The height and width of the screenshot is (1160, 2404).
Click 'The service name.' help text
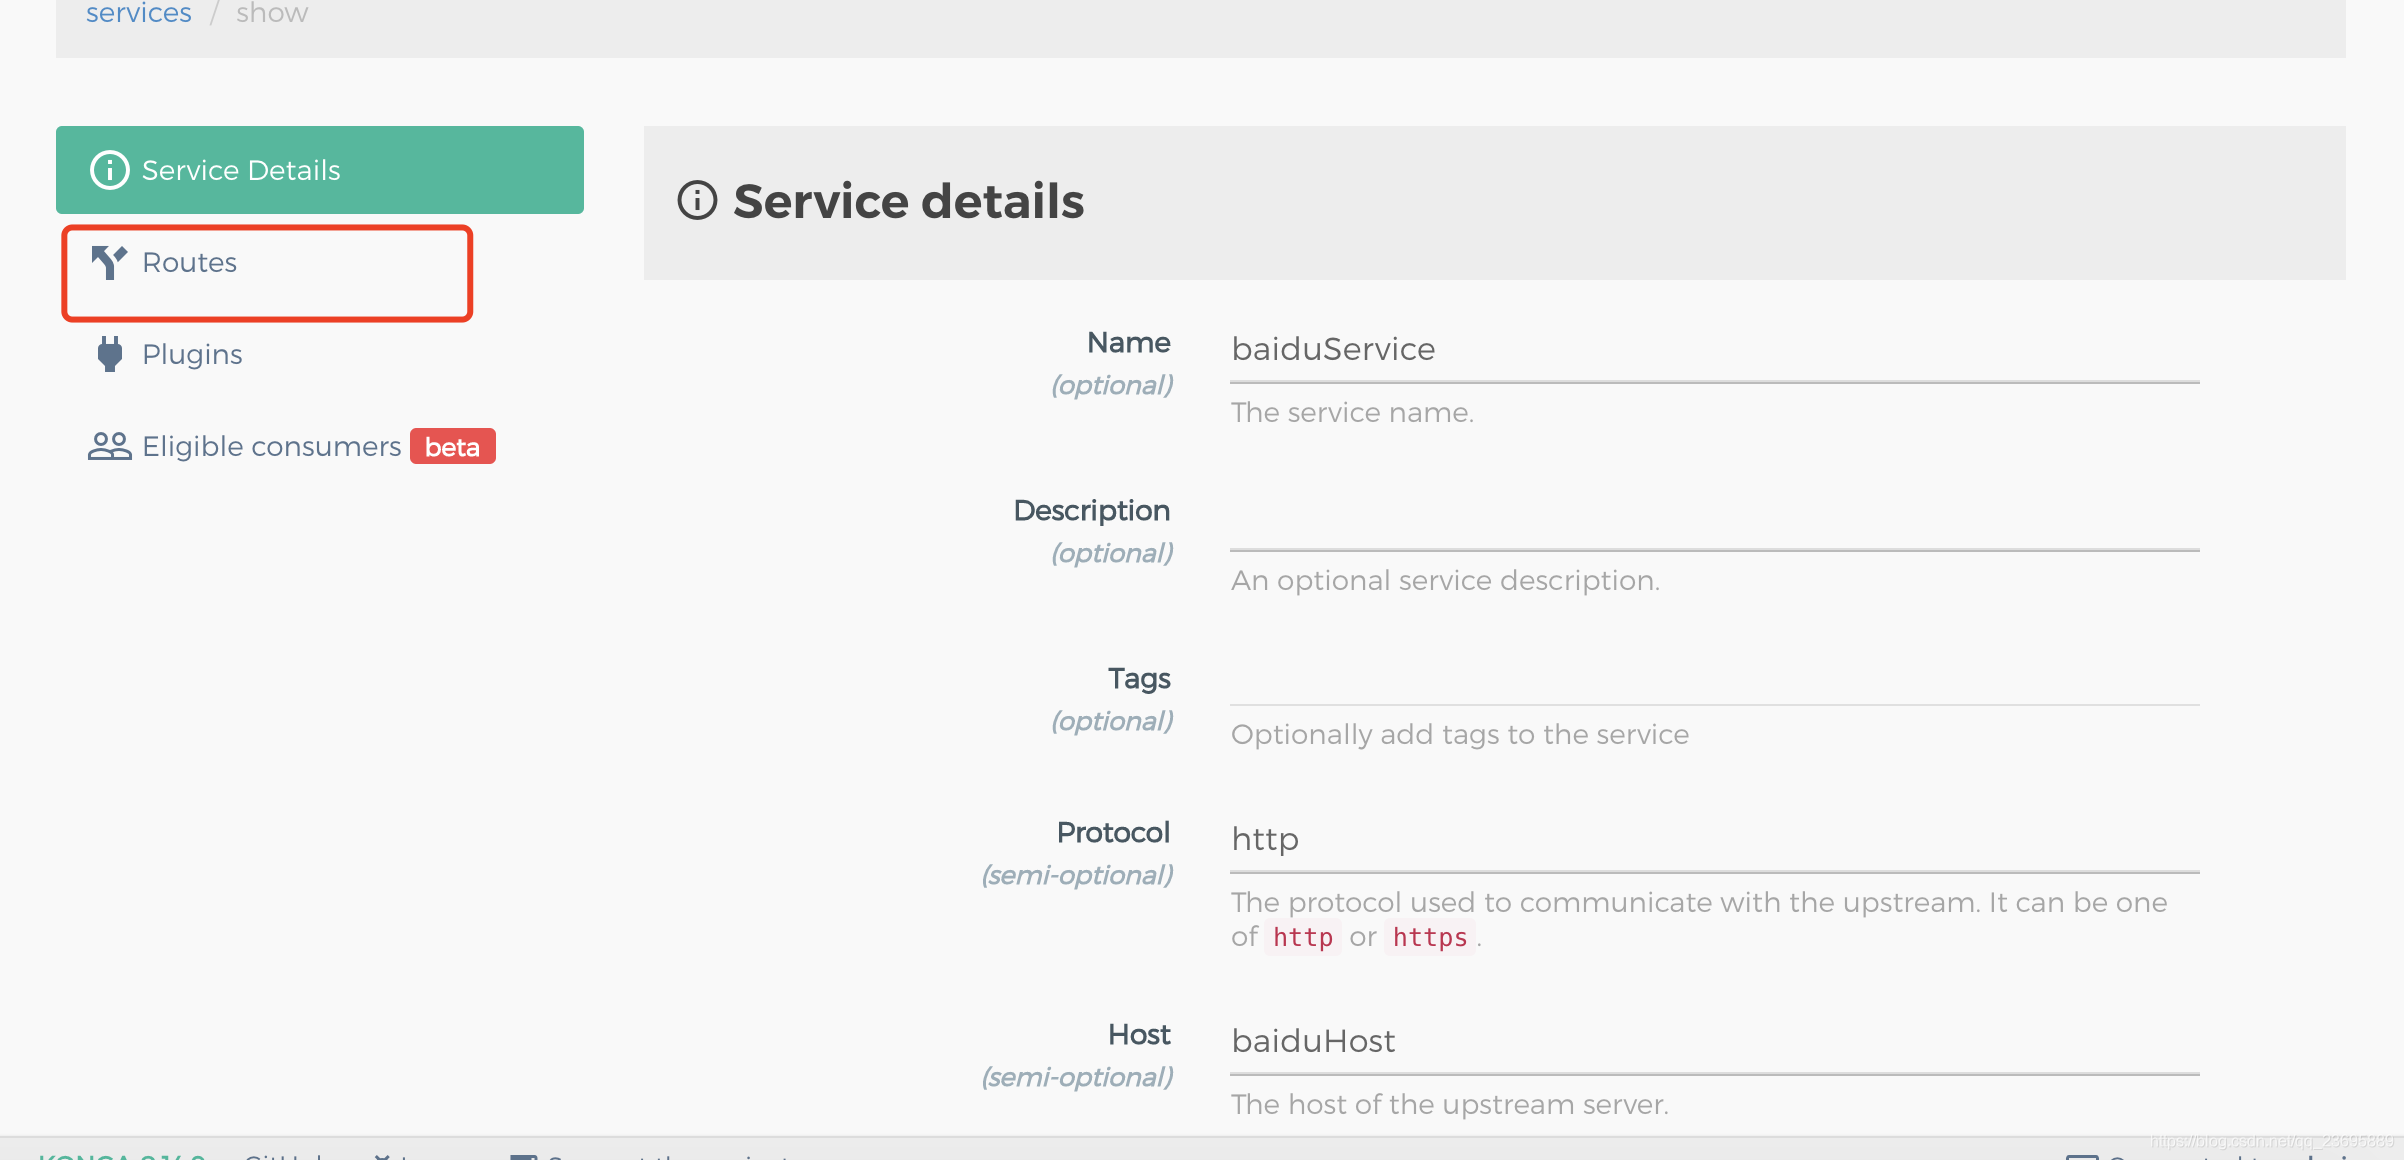[1352, 413]
